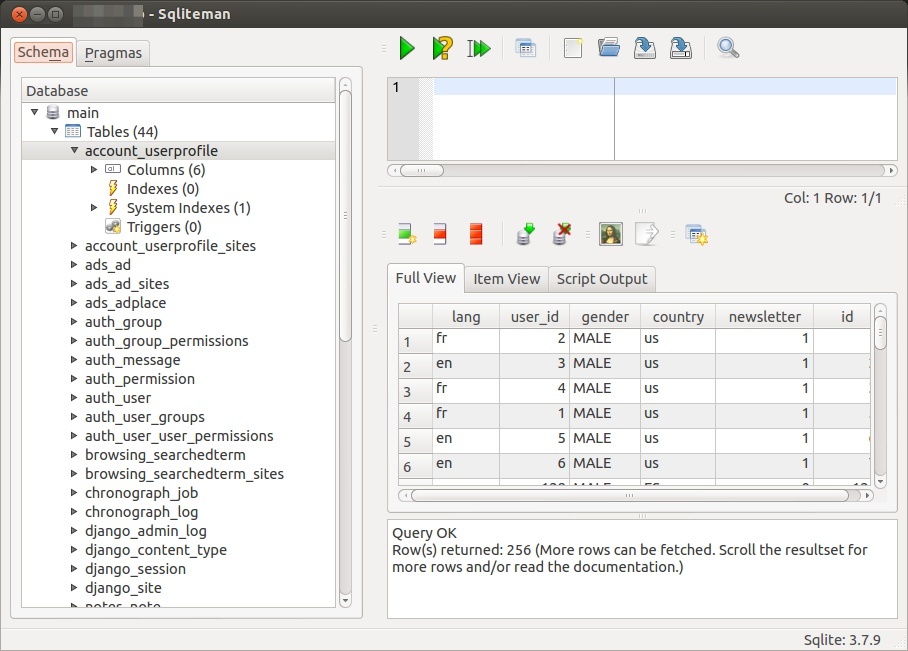This screenshot has height=651, width=908.
Task: Click the 'fr' cell in row 1
Action: click(466, 341)
